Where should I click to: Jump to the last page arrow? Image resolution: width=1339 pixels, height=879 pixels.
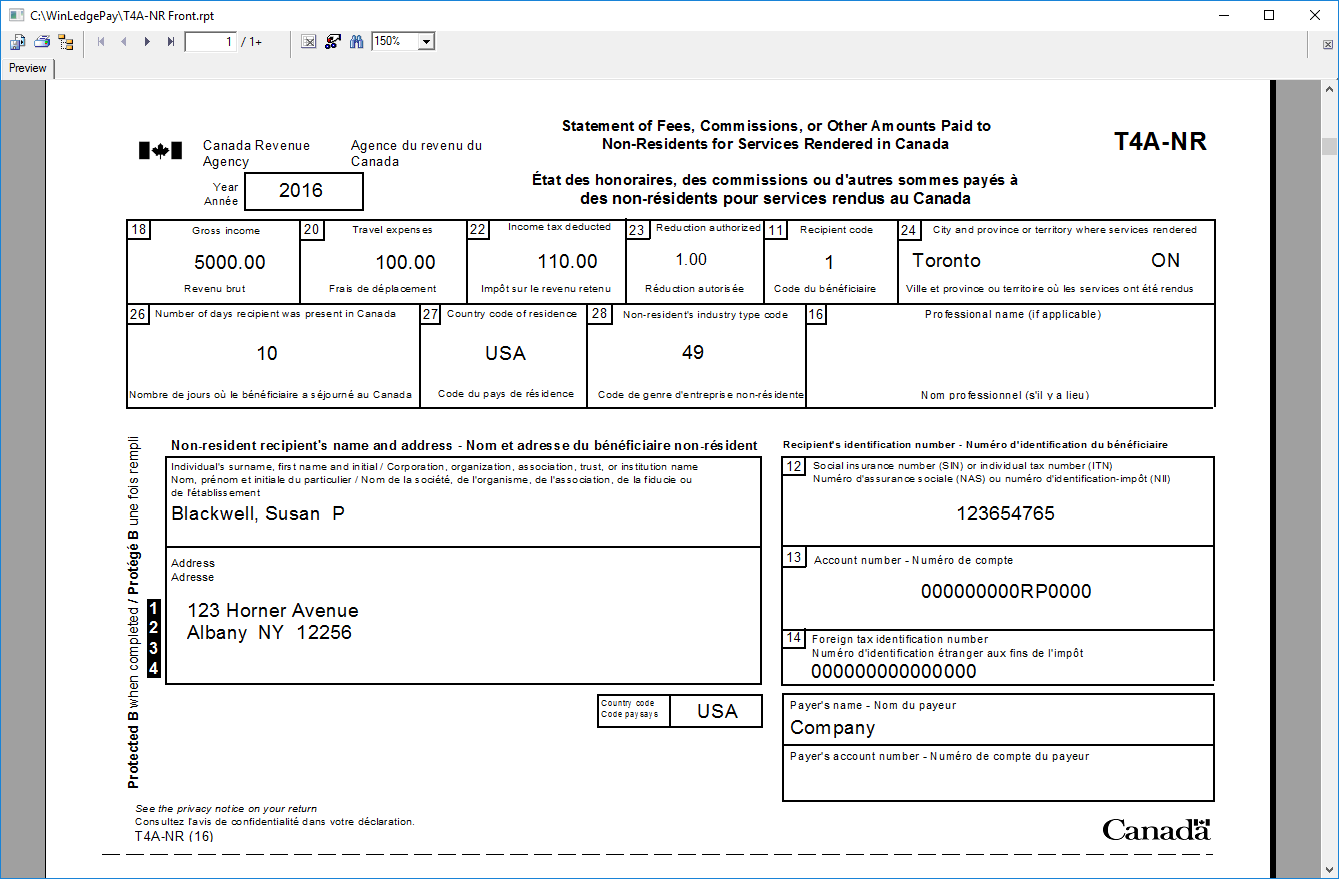click(171, 42)
